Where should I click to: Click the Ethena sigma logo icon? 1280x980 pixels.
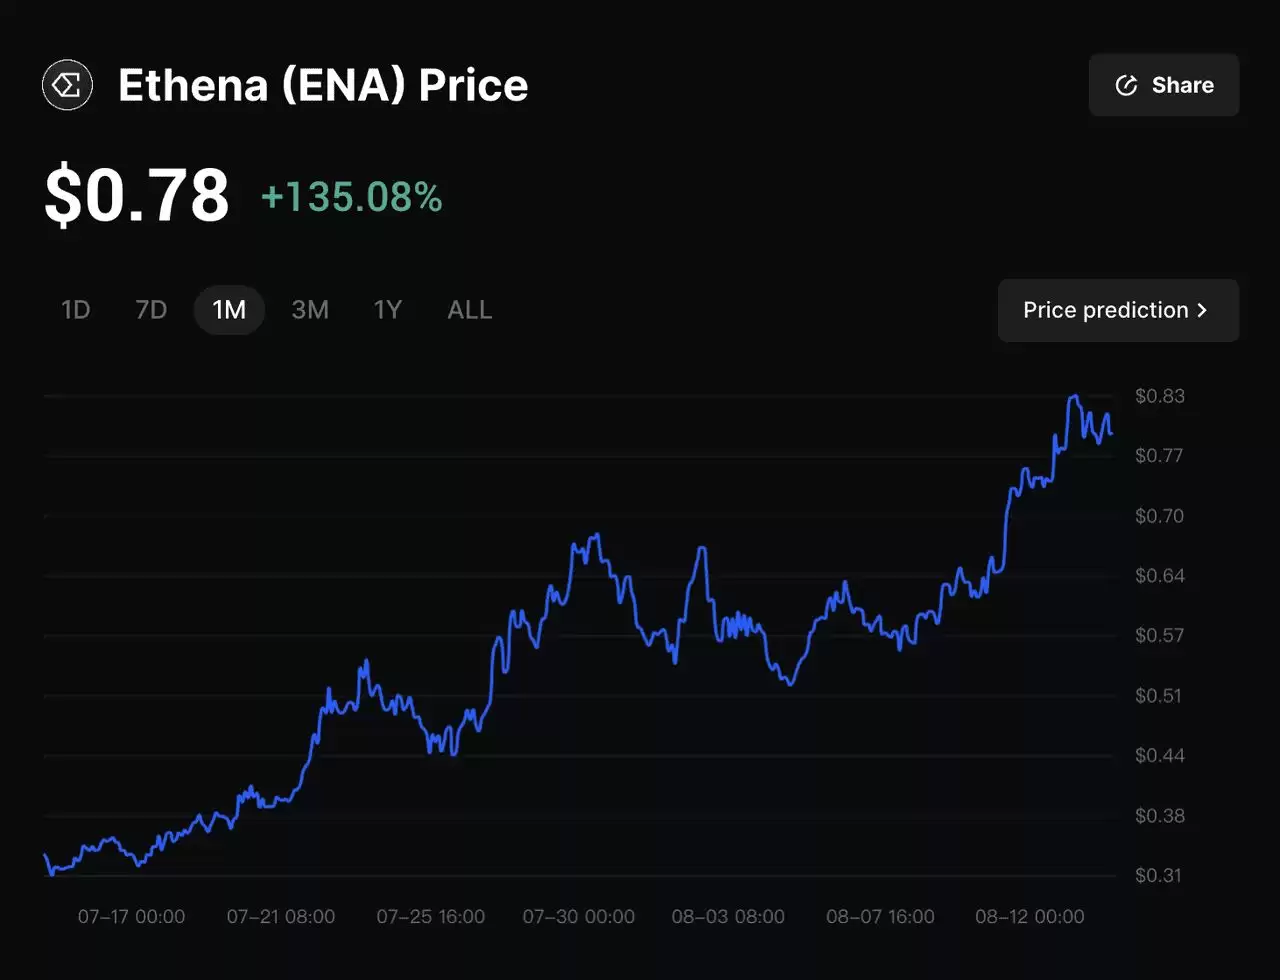(x=66, y=85)
